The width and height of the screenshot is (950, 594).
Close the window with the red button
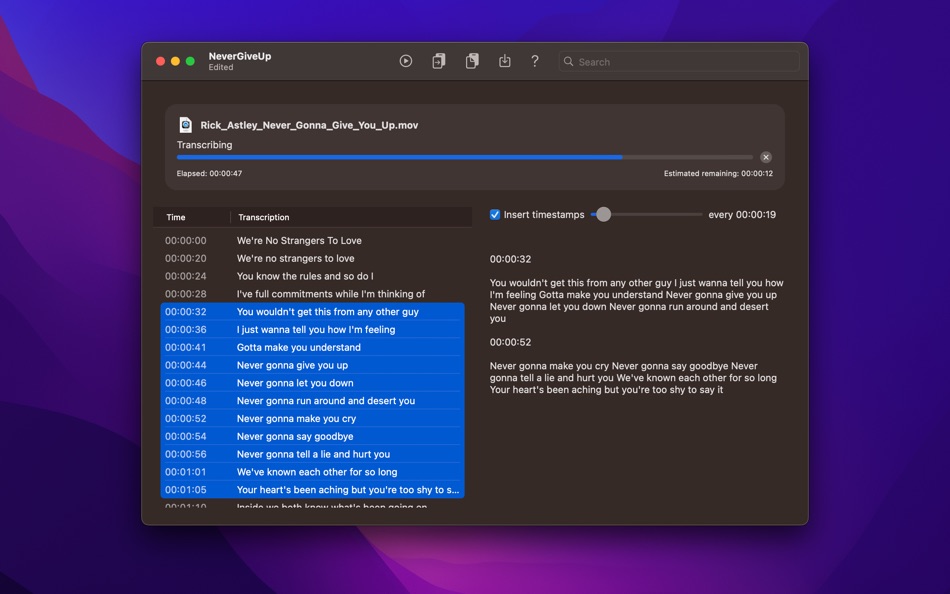click(161, 61)
